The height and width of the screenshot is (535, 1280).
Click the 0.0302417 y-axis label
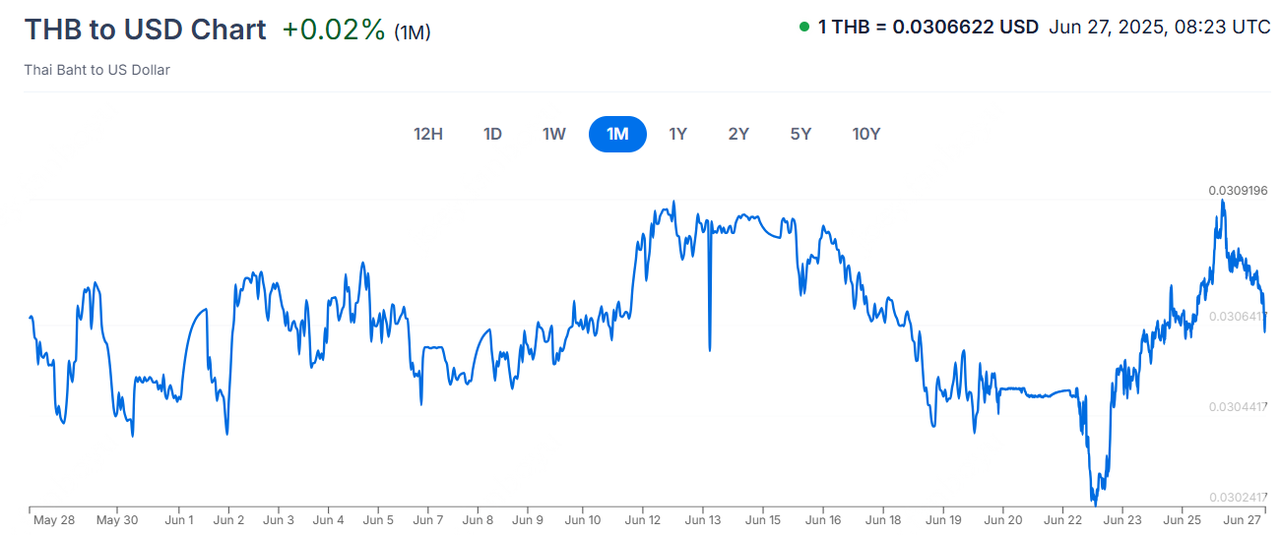[x=1238, y=497]
